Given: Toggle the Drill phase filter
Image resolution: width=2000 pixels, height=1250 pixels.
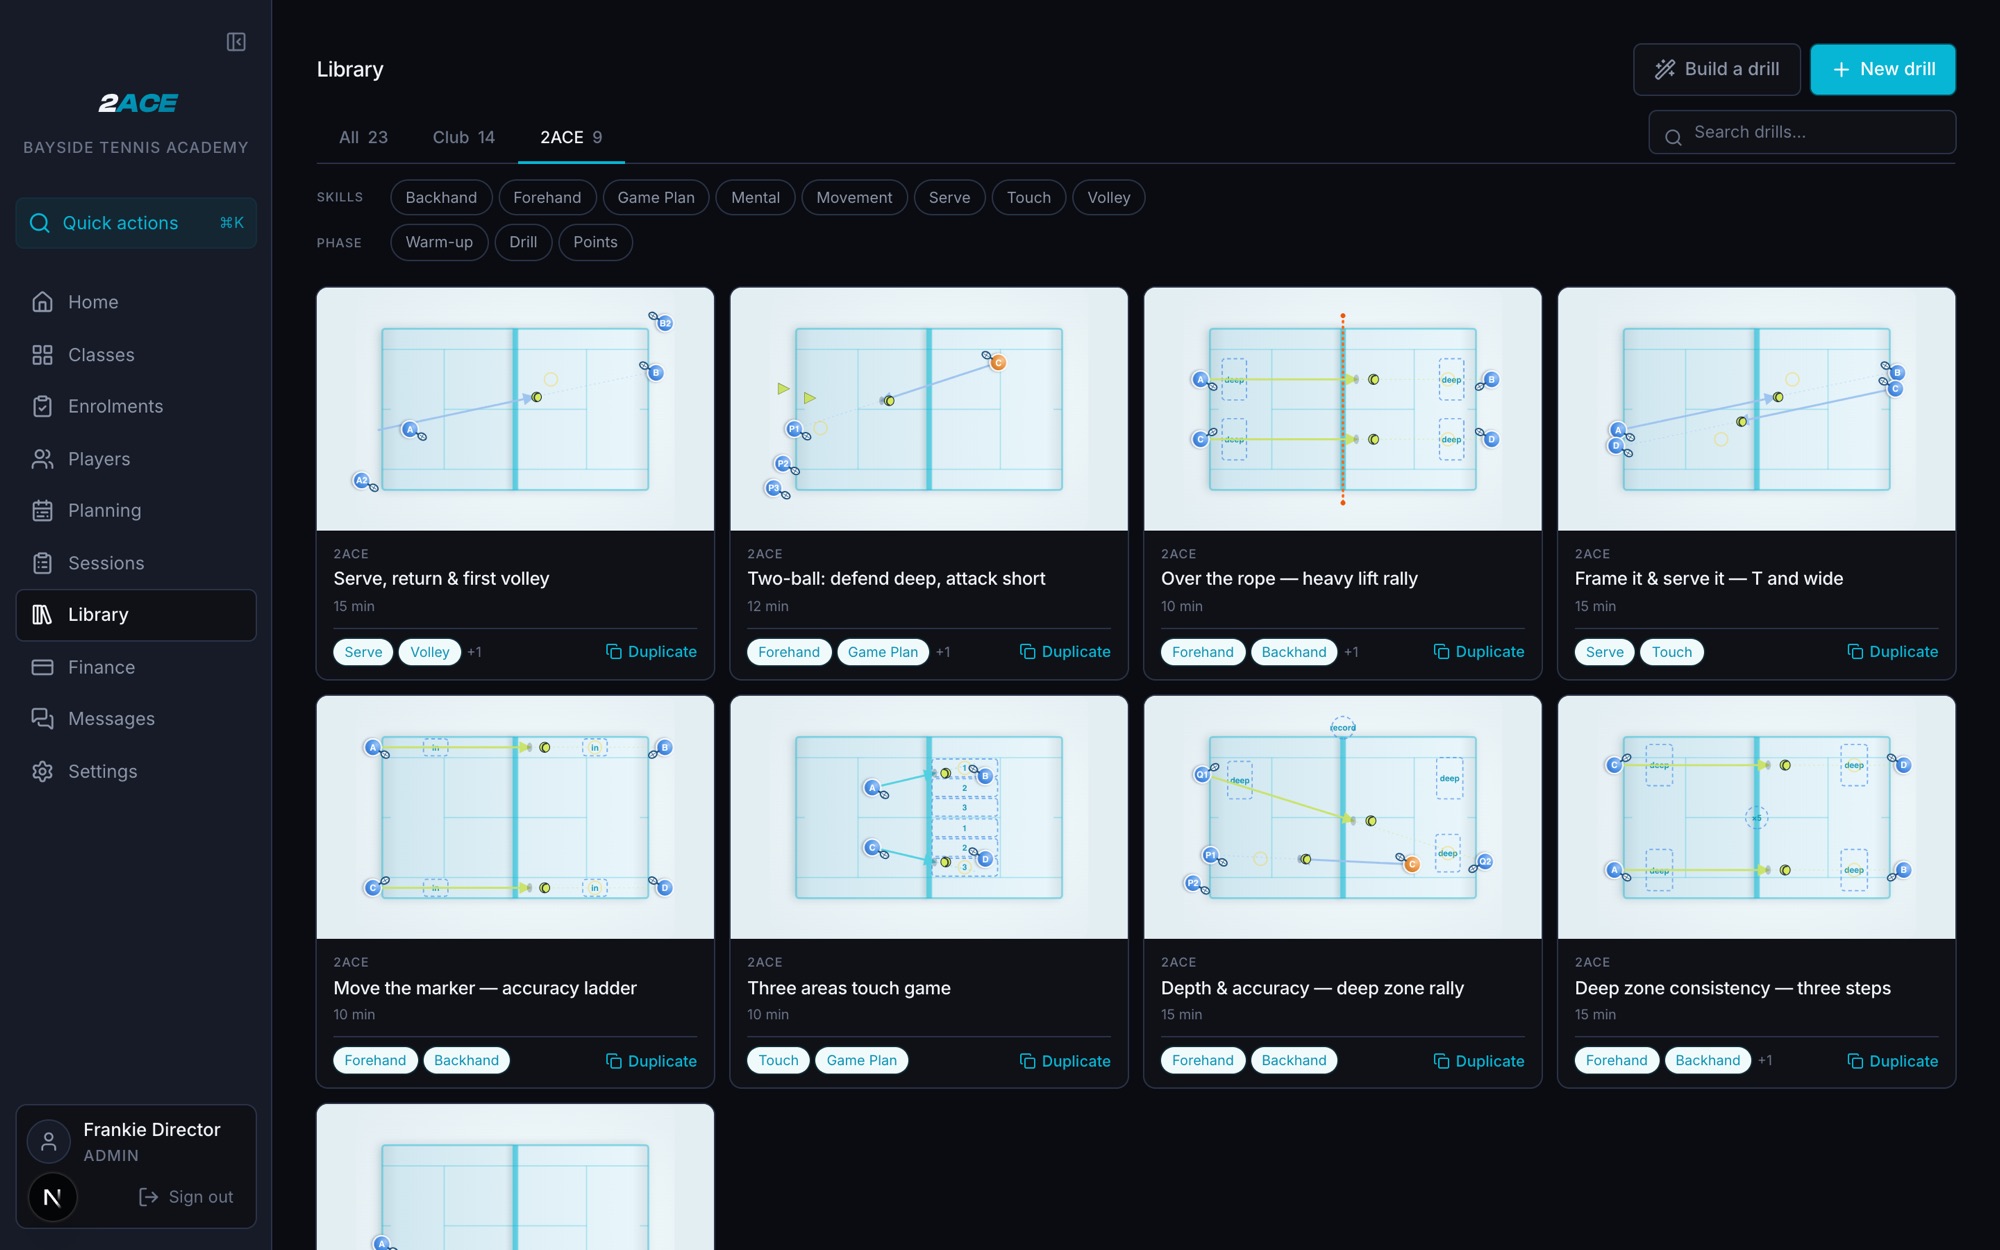Looking at the screenshot, I should (523, 242).
